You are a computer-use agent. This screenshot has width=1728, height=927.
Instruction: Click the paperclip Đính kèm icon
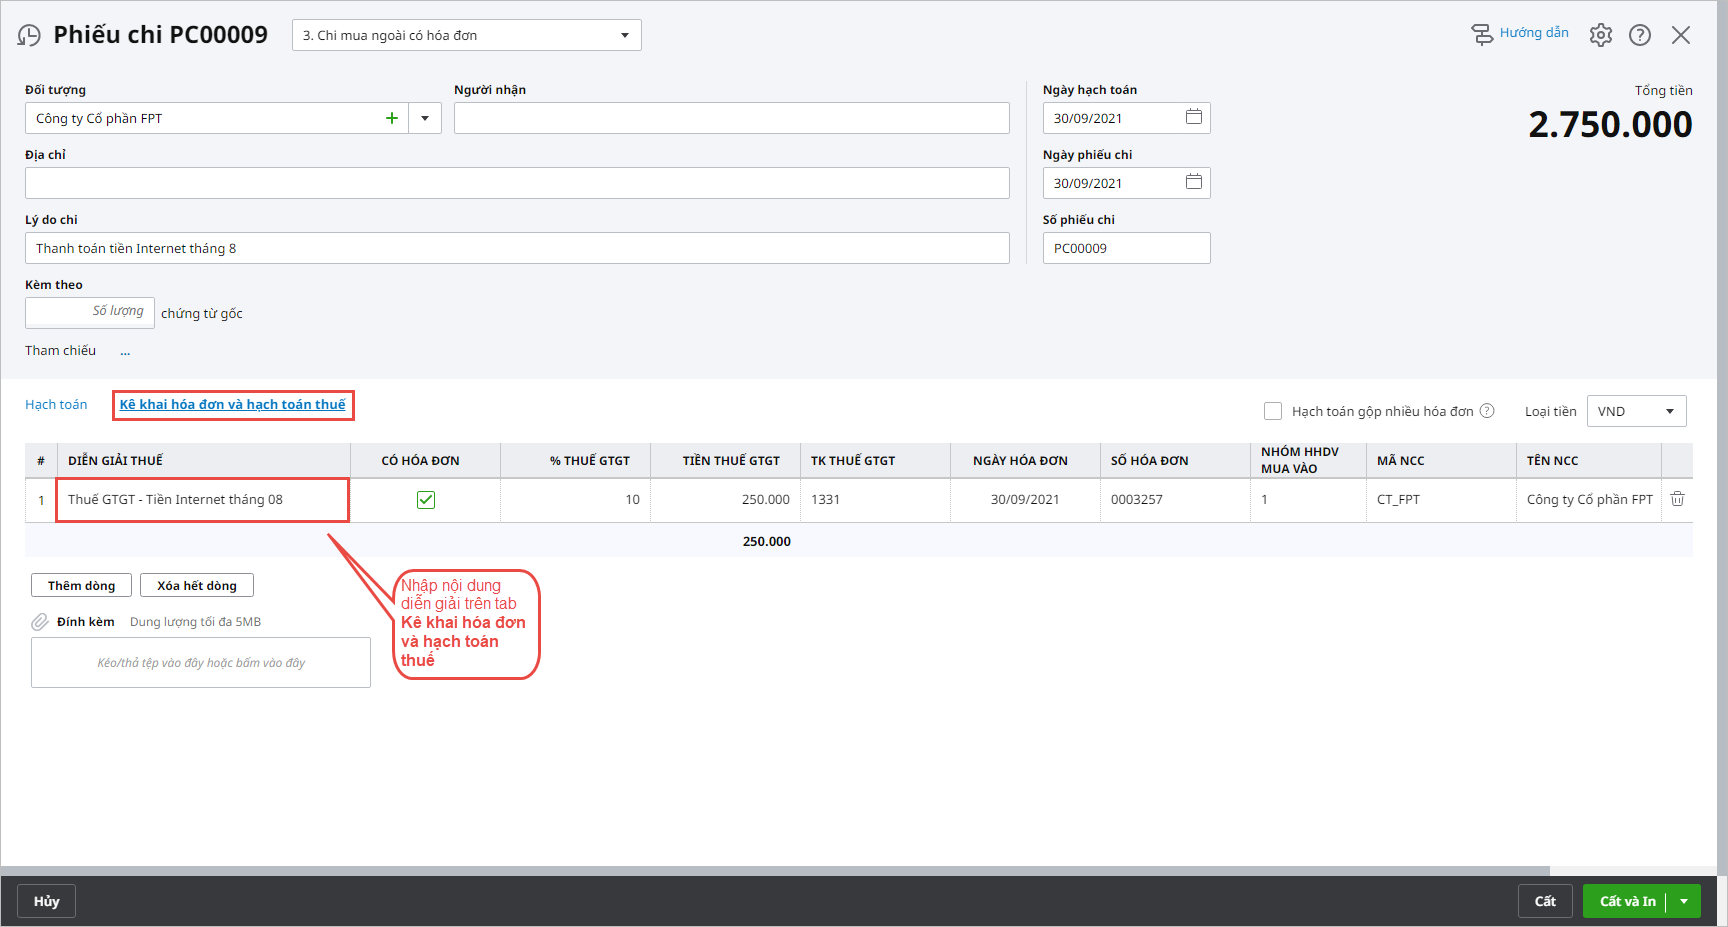tap(40, 622)
